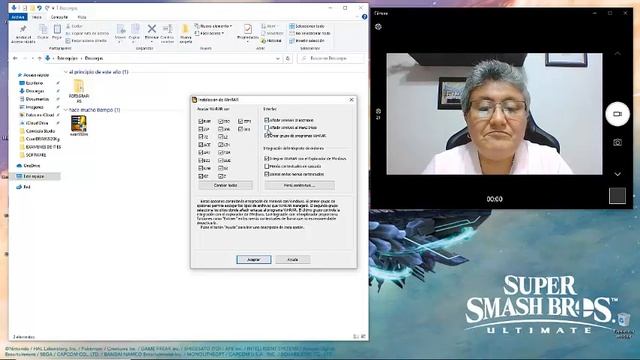
Task: Open the Nuevo elemento dropdown
Action: [x=213, y=26]
